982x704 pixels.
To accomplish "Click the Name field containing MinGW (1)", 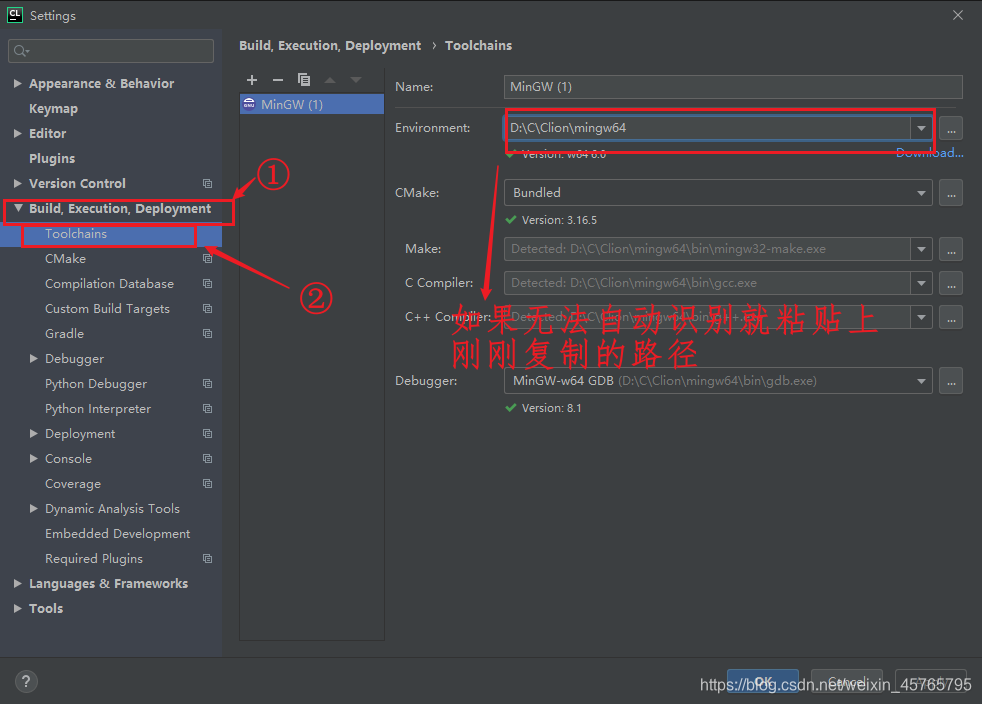I will click(x=733, y=87).
